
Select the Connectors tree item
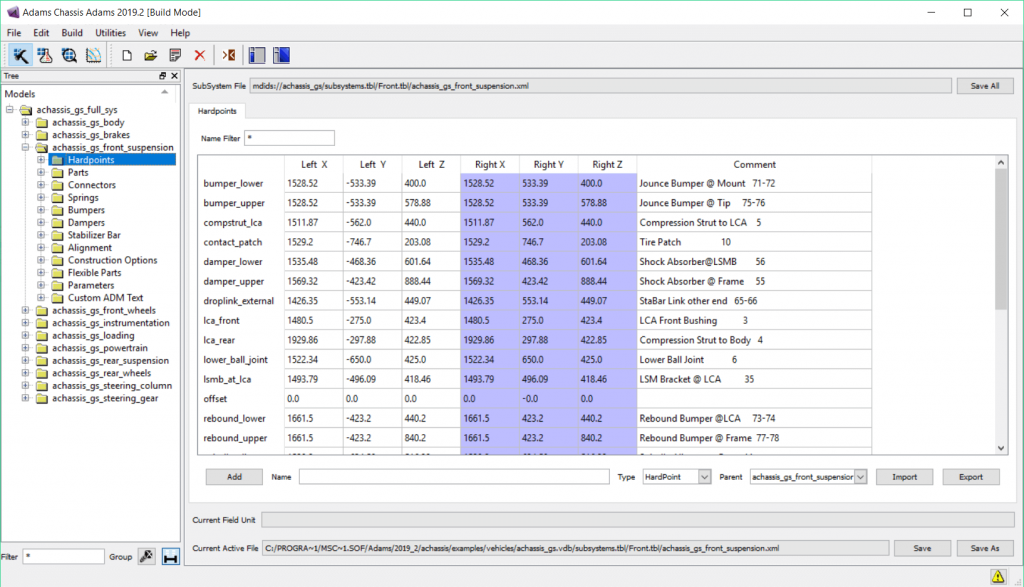pos(91,185)
